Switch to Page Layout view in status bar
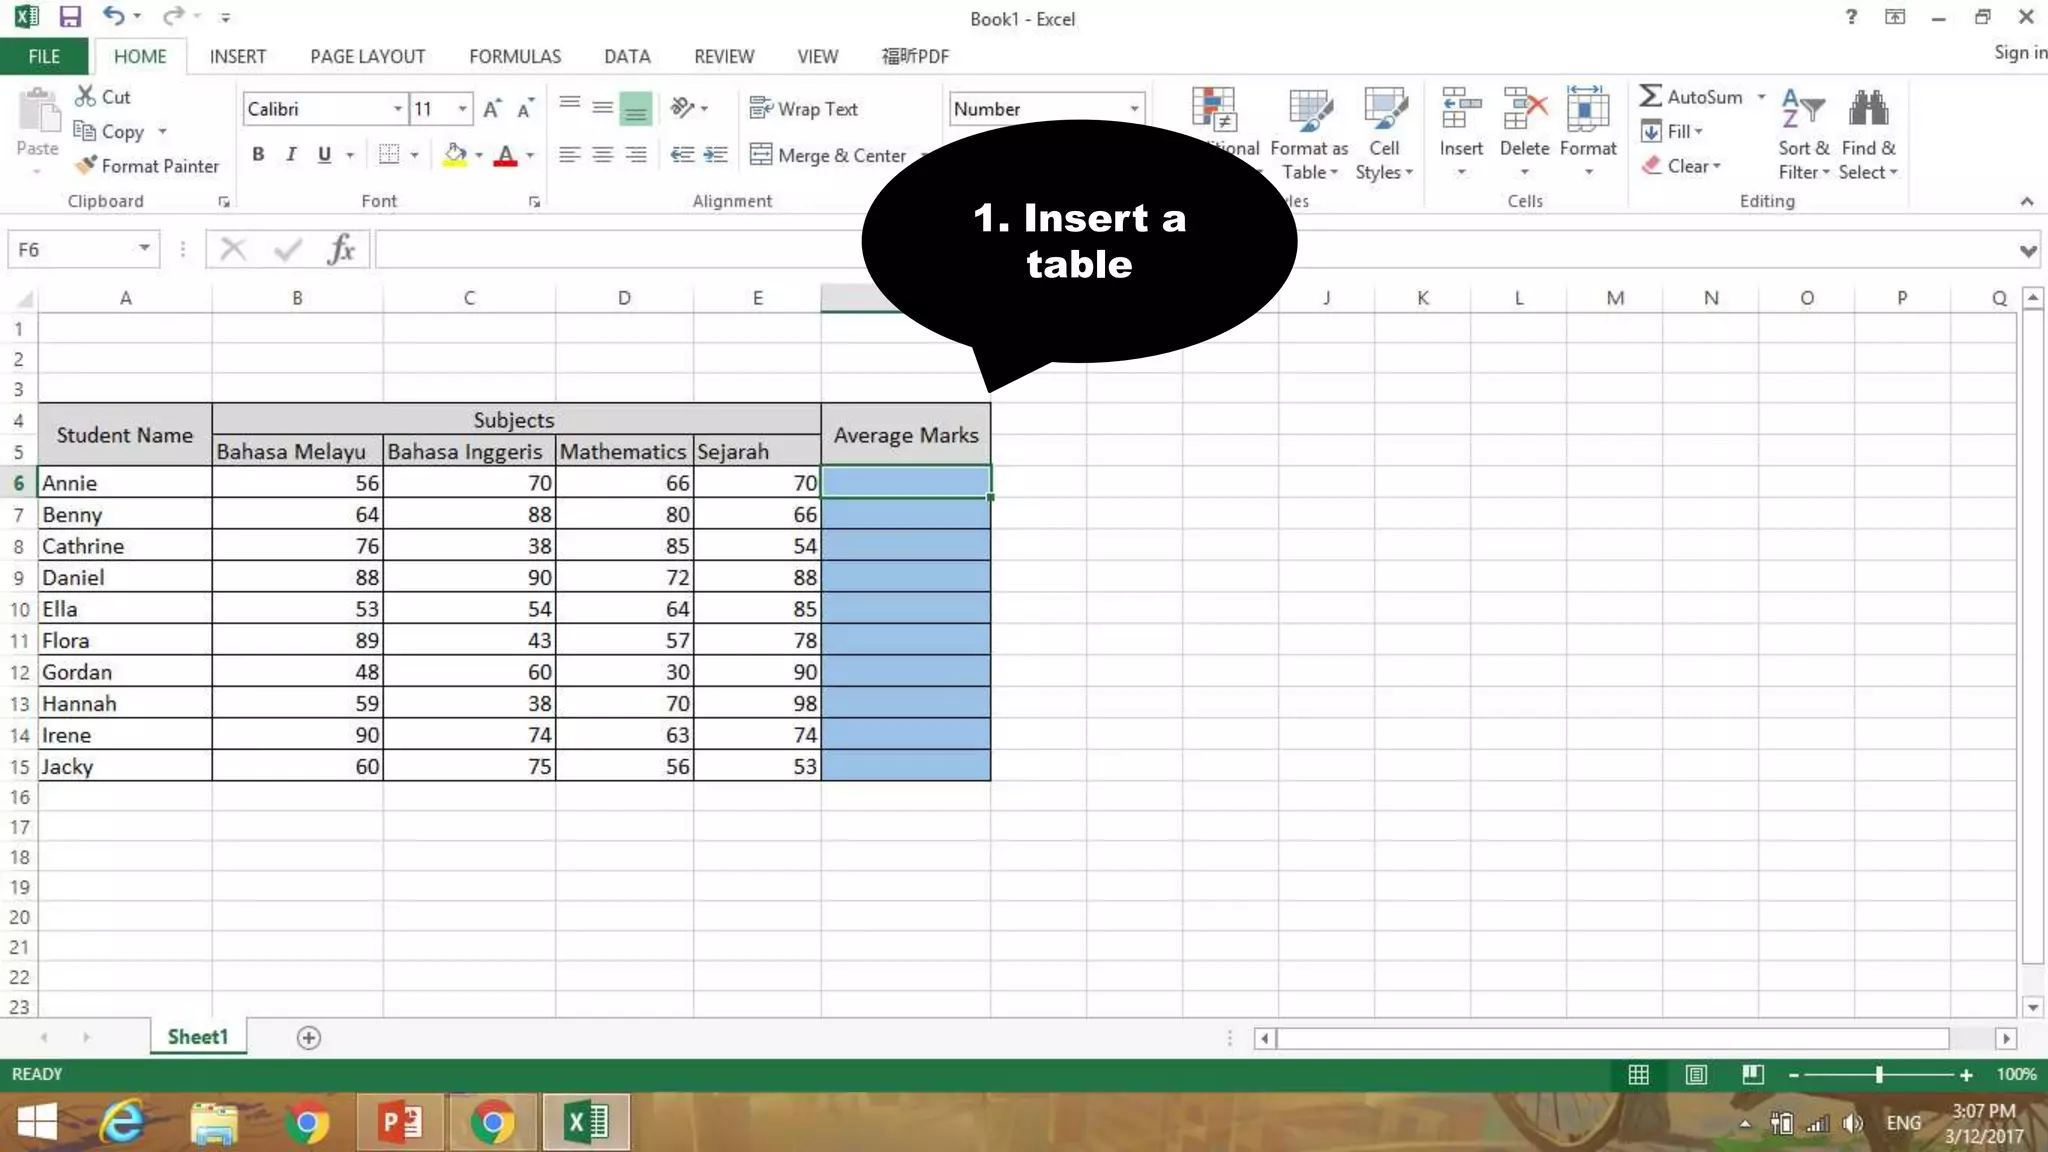2048x1152 pixels. [x=1696, y=1074]
